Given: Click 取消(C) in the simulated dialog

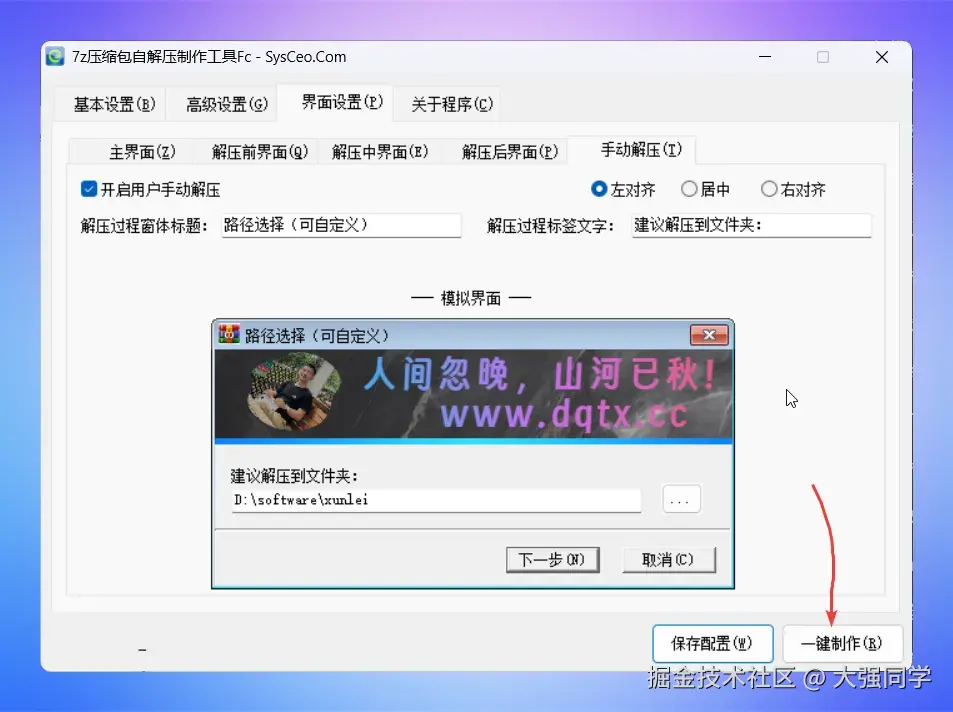Looking at the screenshot, I should pyautogui.click(x=669, y=559).
